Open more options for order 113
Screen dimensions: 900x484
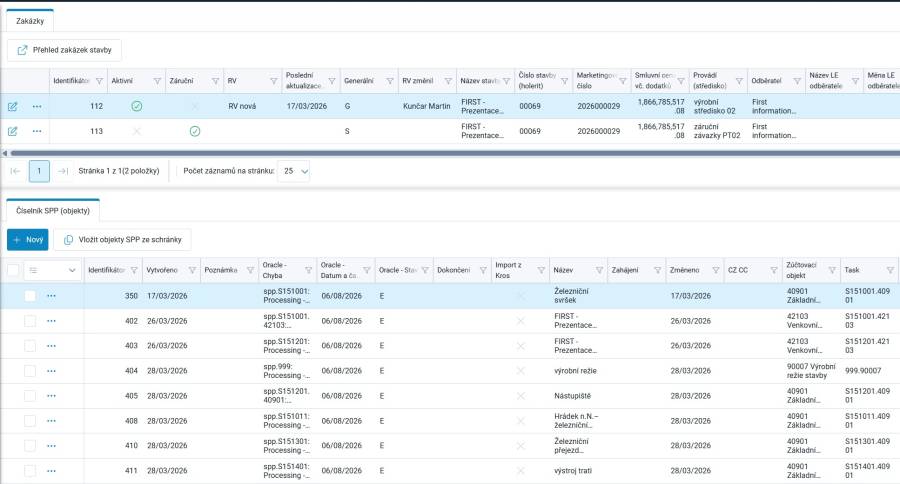pyautogui.click(x=37, y=131)
